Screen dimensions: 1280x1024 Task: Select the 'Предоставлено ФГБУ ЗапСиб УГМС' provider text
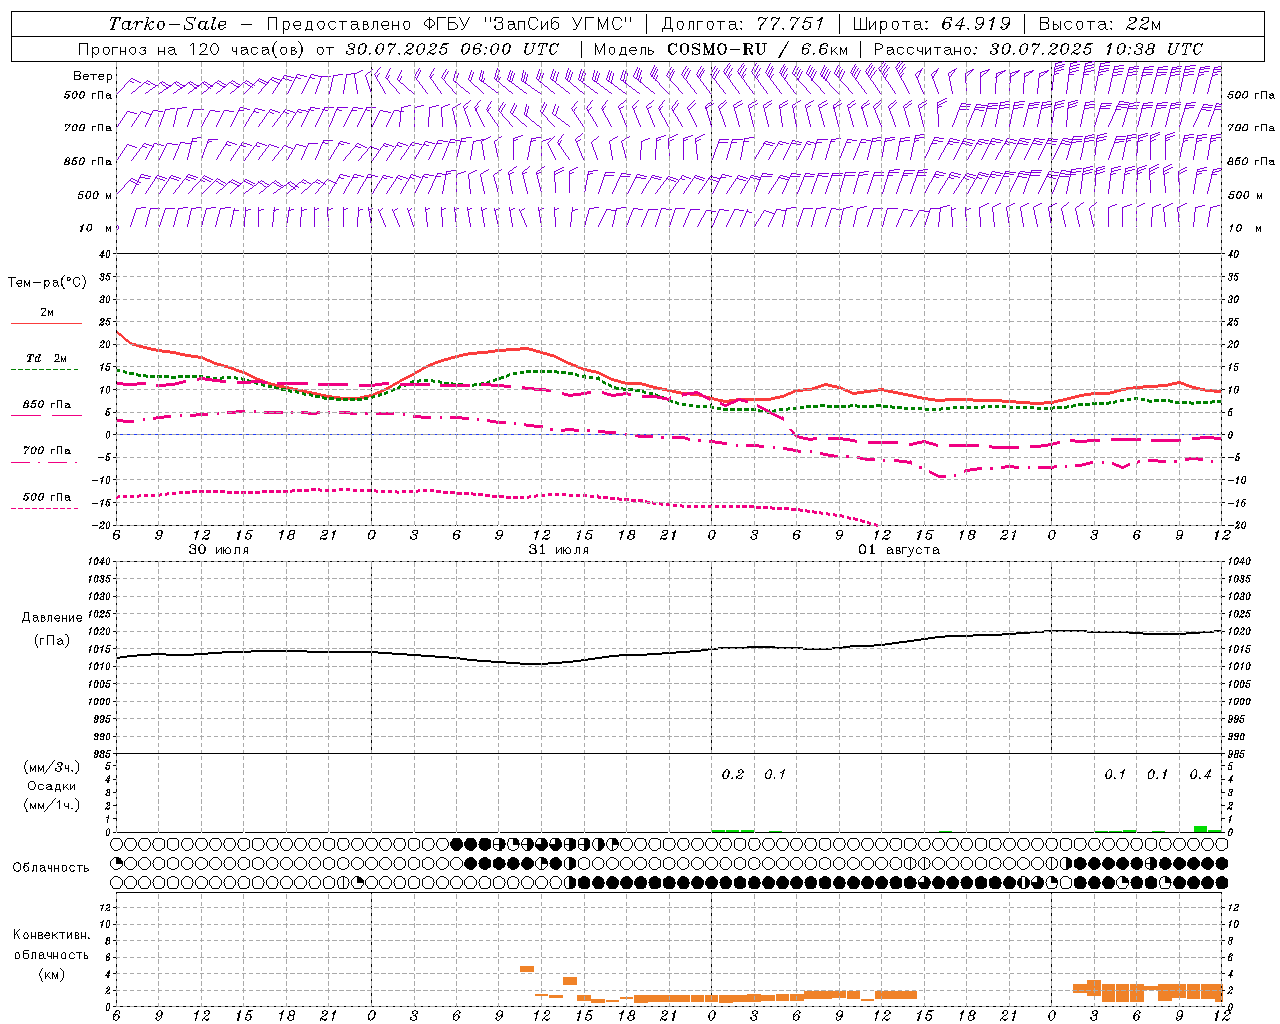click(449, 24)
